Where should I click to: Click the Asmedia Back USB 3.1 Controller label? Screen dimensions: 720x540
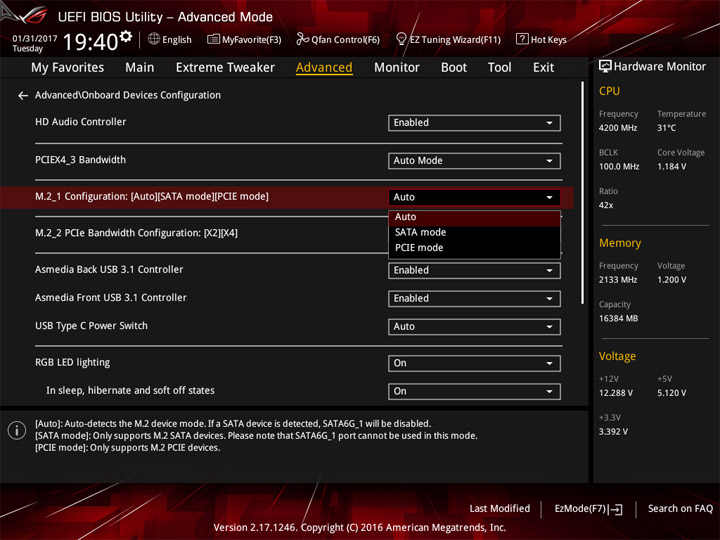pyautogui.click(x=109, y=270)
